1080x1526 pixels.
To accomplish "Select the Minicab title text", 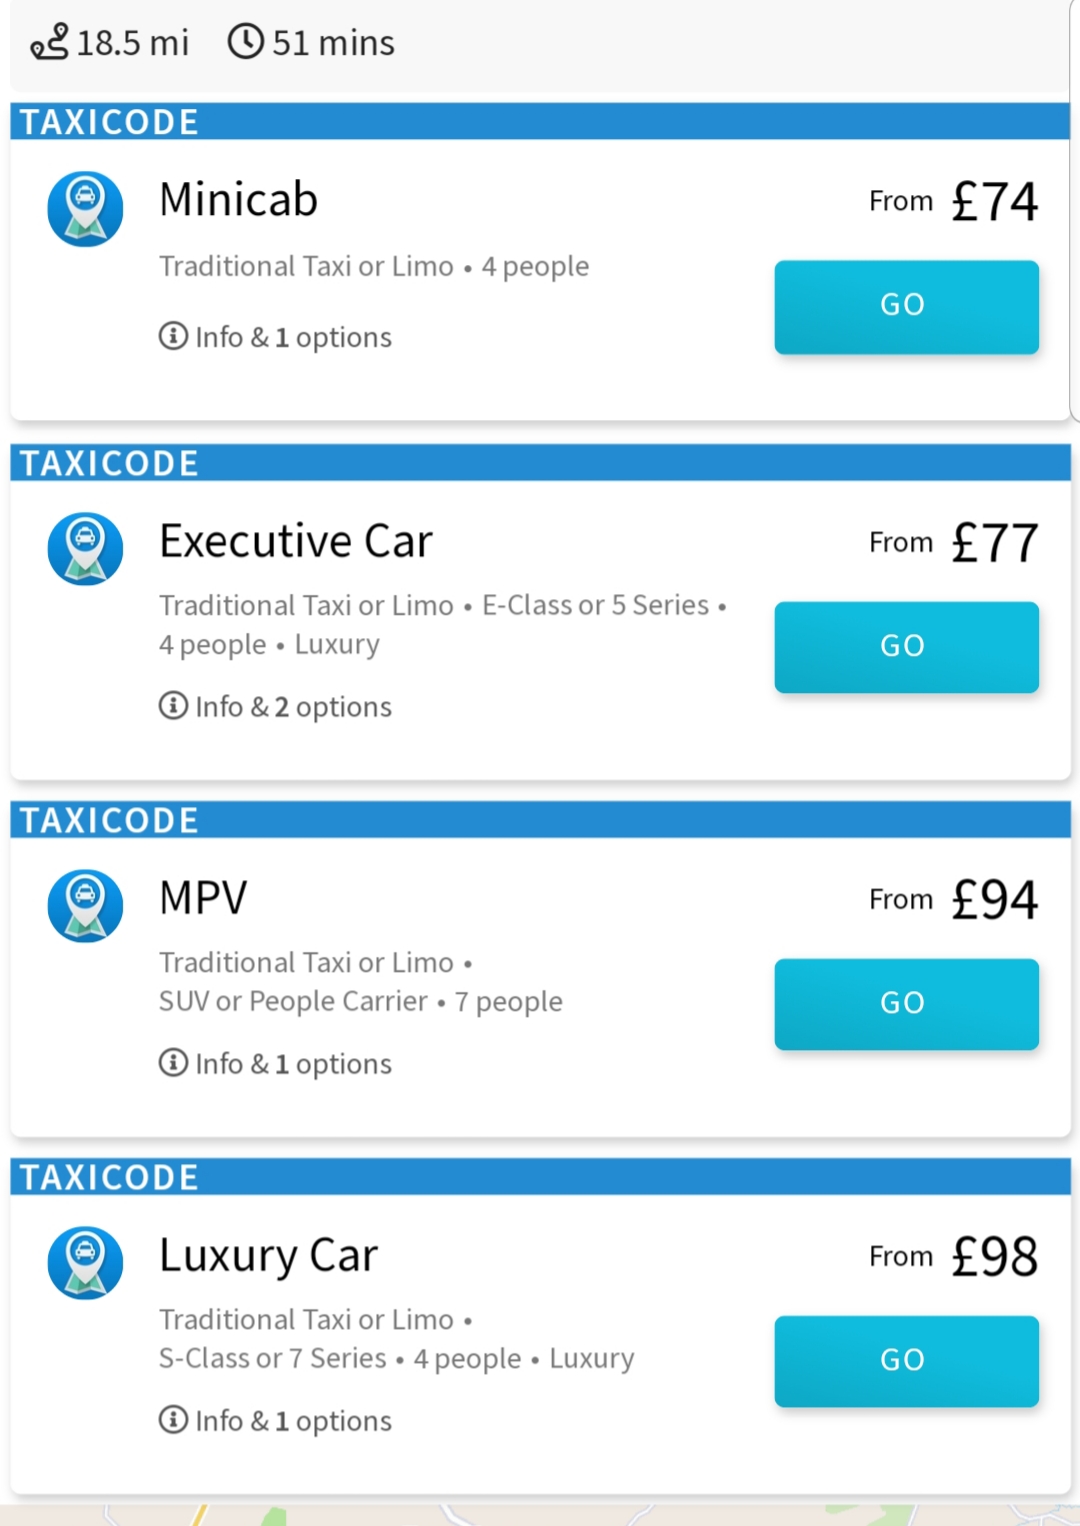I will click(239, 200).
